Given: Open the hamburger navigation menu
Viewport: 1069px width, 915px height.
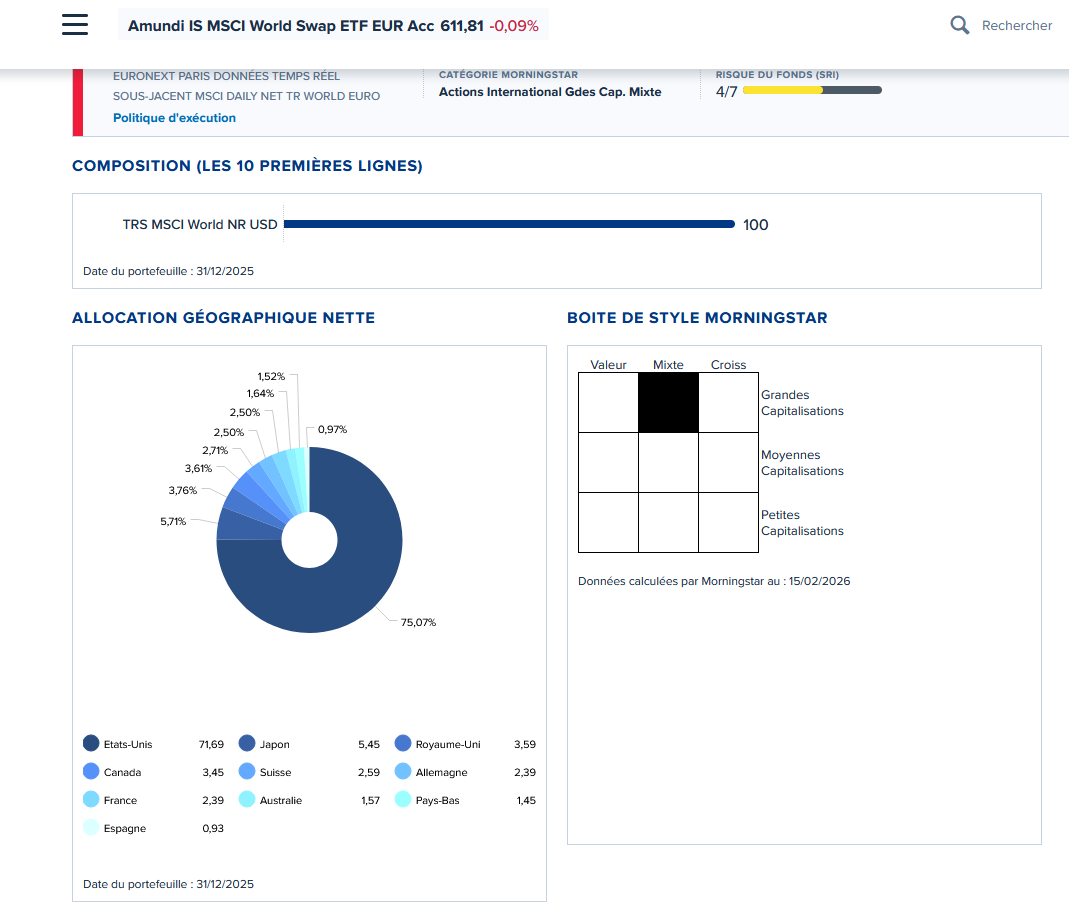Looking at the screenshot, I should pos(75,25).
